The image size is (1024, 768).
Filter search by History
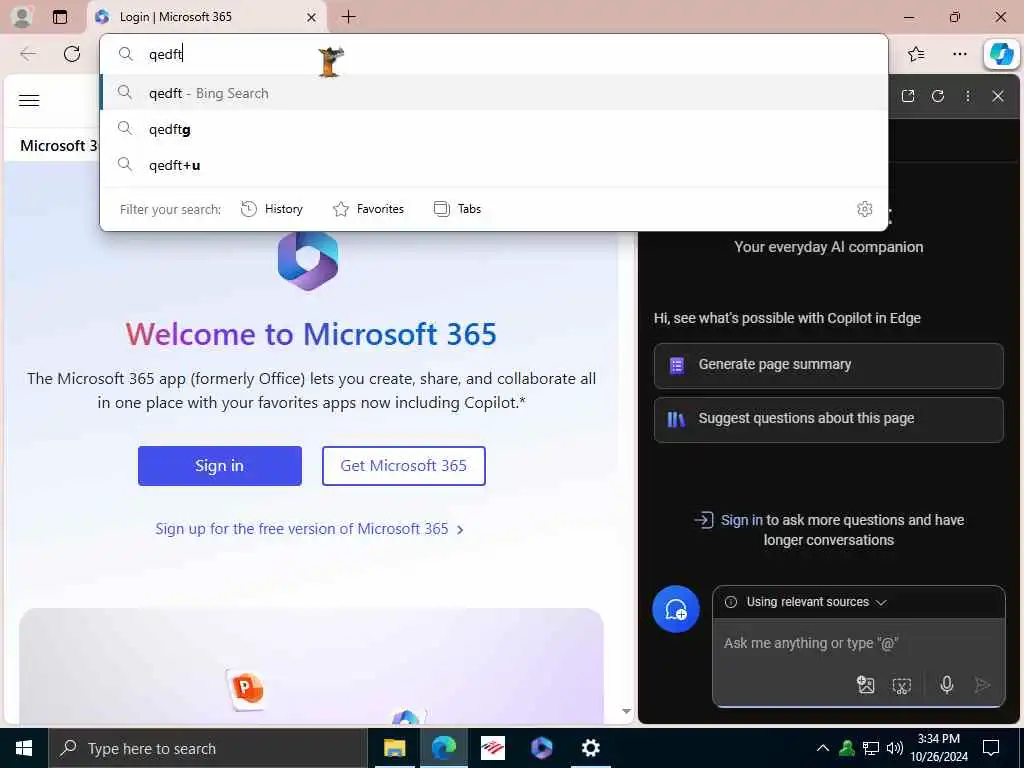[x=272, y=209]
